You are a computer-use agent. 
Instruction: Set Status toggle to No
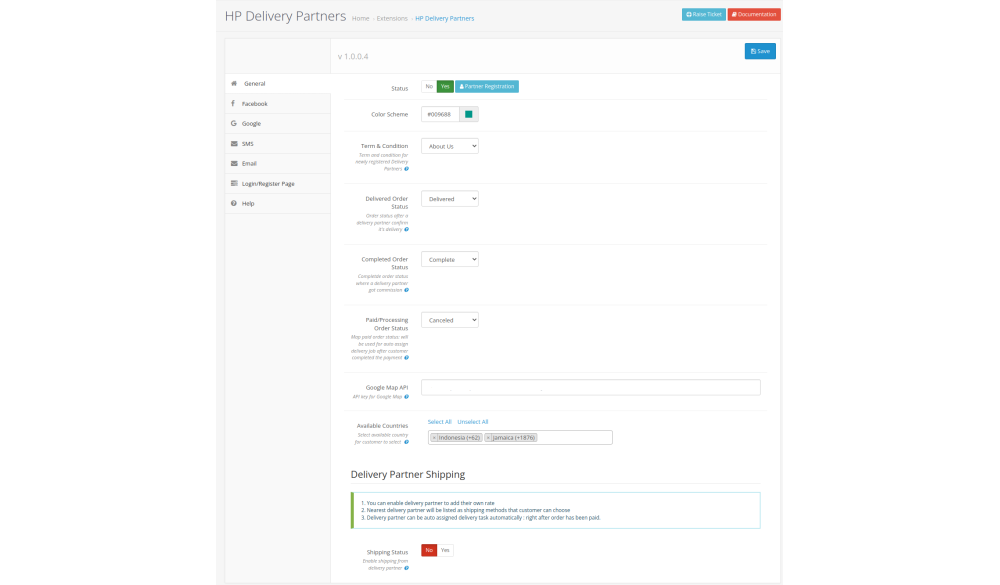pos(429,87)
